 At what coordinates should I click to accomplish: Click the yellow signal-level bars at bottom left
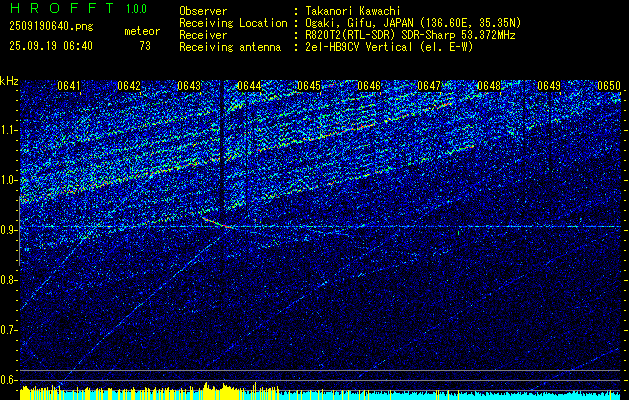(x=149, y=392)
